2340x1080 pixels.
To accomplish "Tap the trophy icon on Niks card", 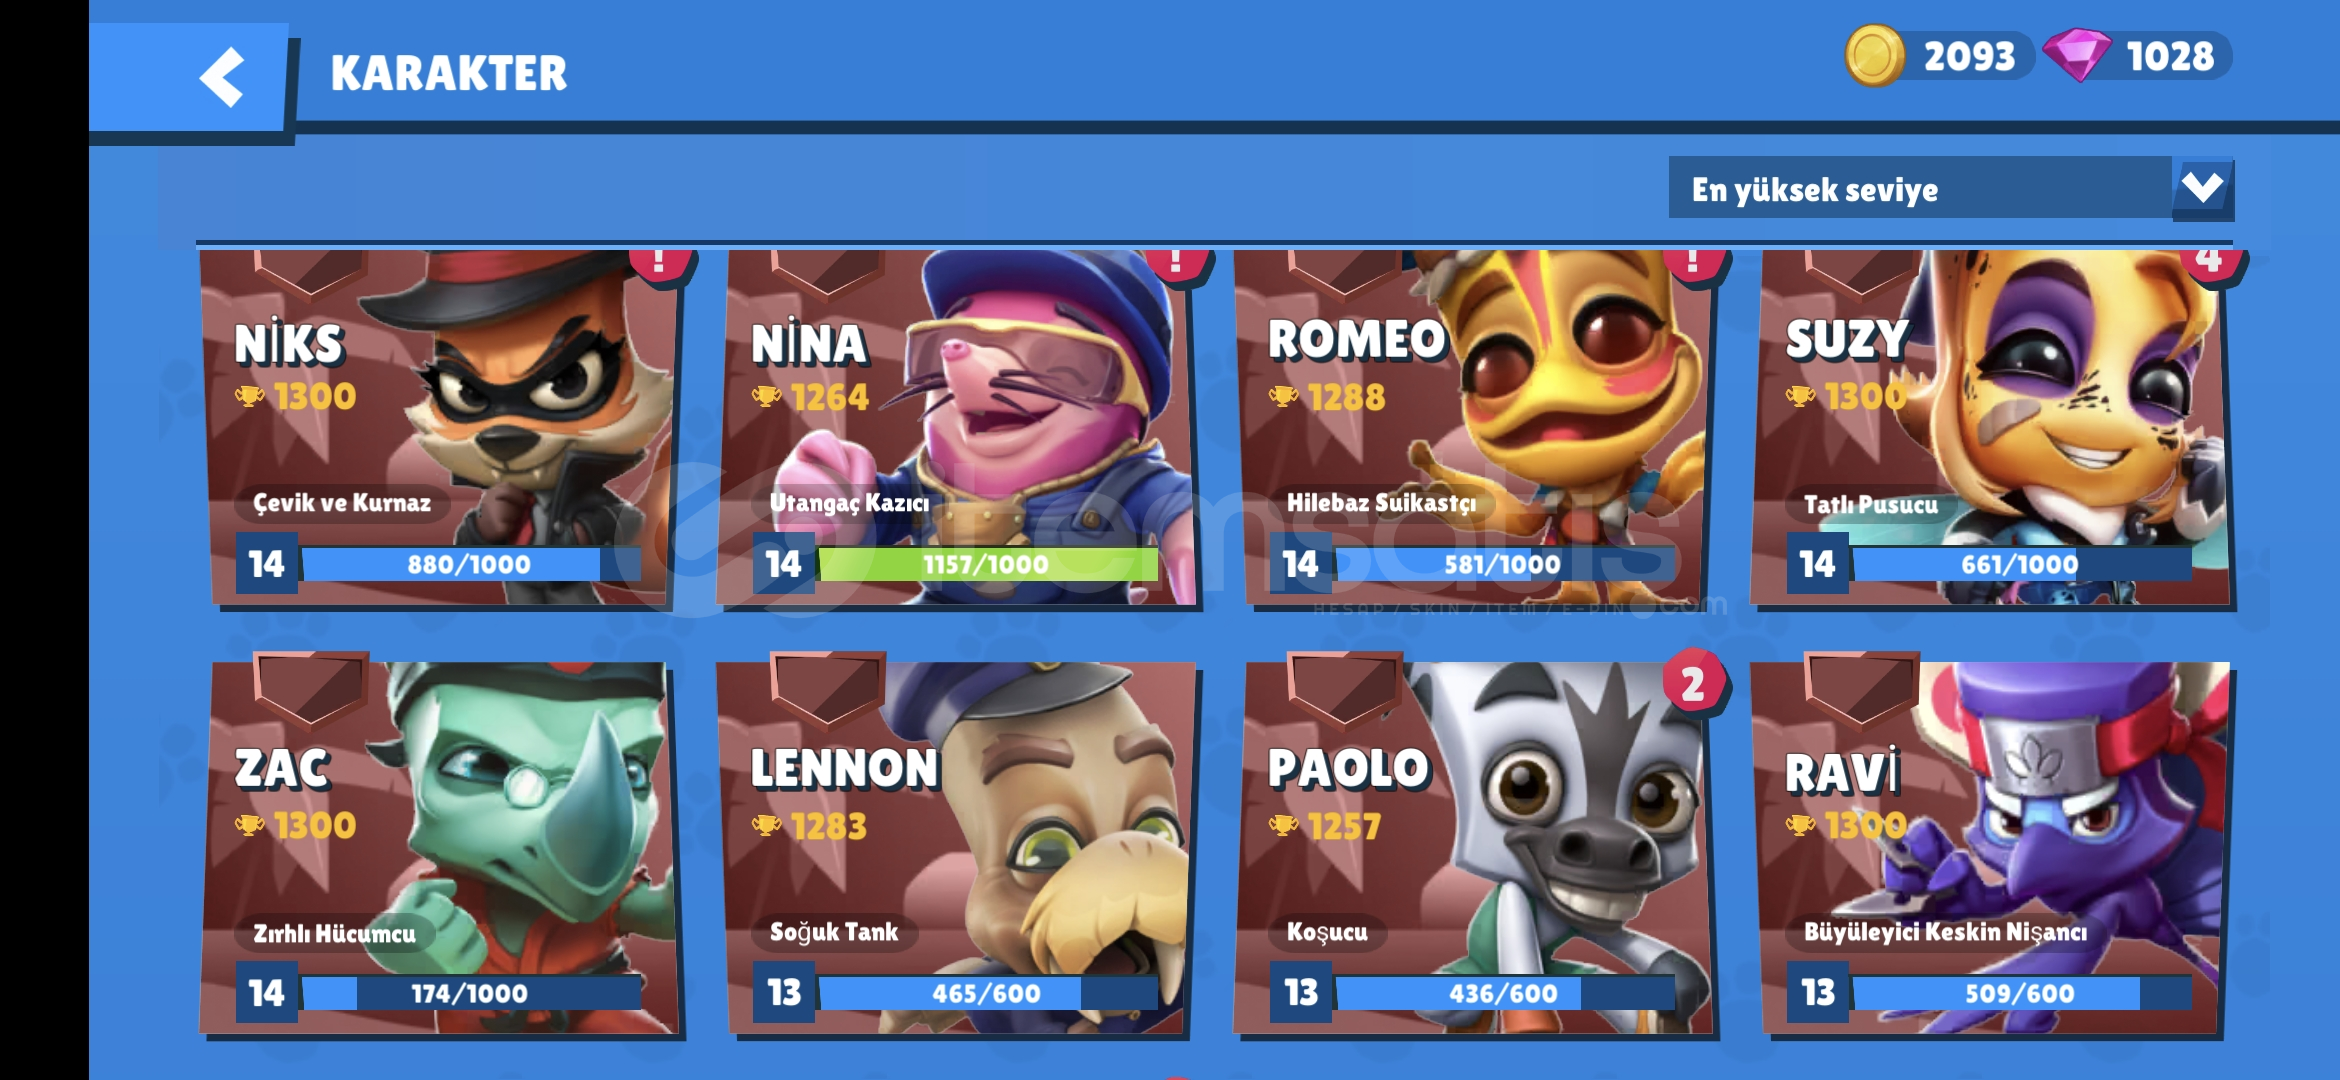I will pos(250,396).
